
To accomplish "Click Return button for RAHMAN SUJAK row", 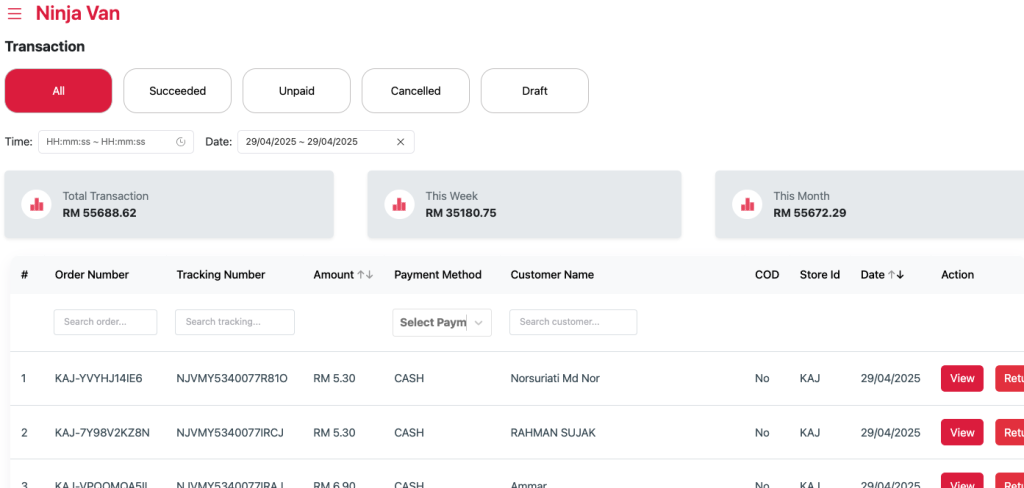I will click(1010, 432).
